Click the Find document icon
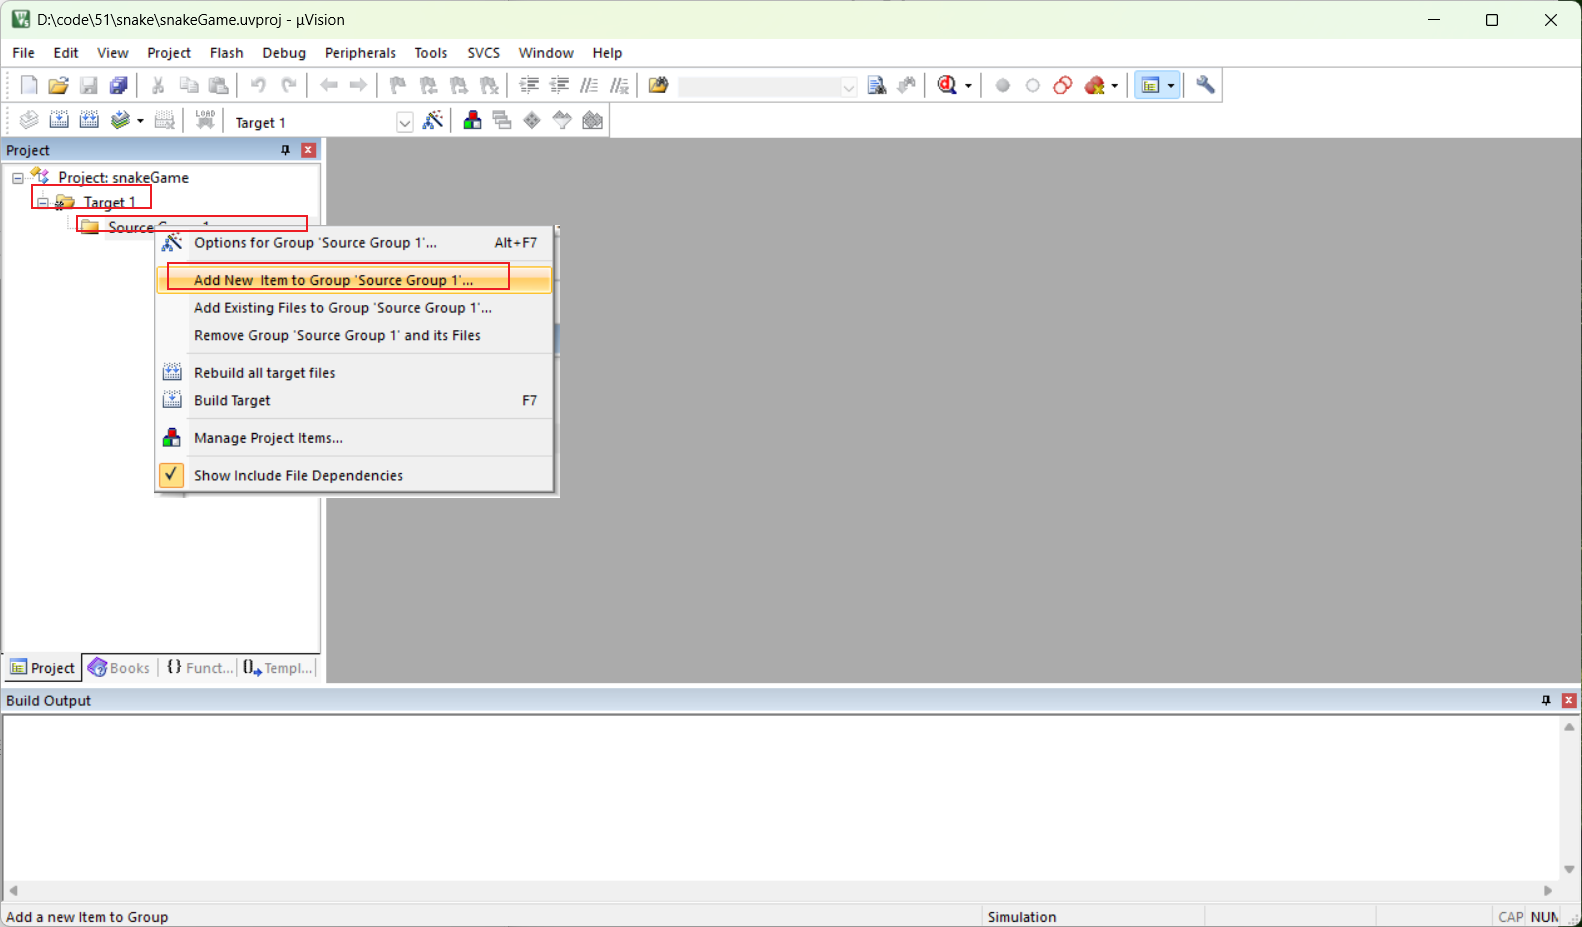This screenshot has width=1582, height=927. [x=877, y=86]
